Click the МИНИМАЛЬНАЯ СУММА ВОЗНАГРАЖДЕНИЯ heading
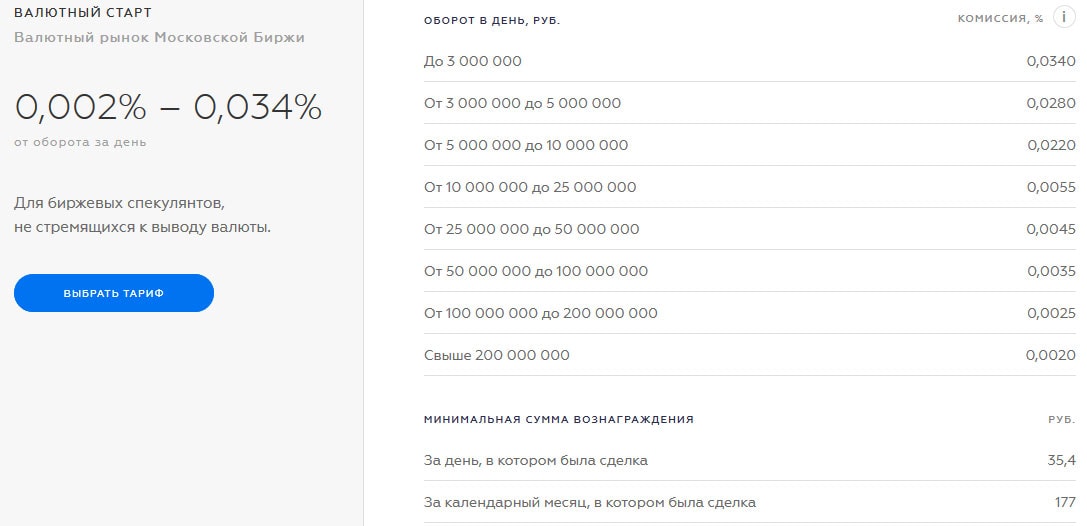 [x=559, y=419]
